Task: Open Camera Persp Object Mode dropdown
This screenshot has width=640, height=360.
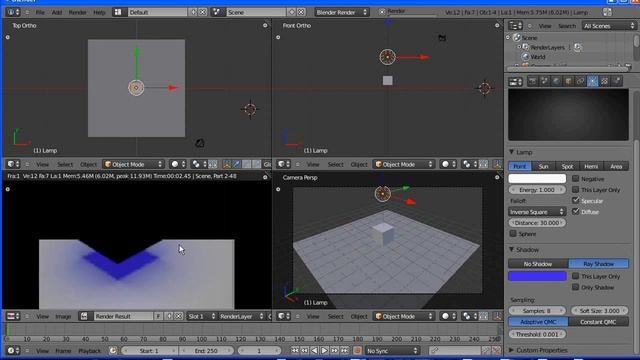Action: pyautogui.click(x=404, y=316)
